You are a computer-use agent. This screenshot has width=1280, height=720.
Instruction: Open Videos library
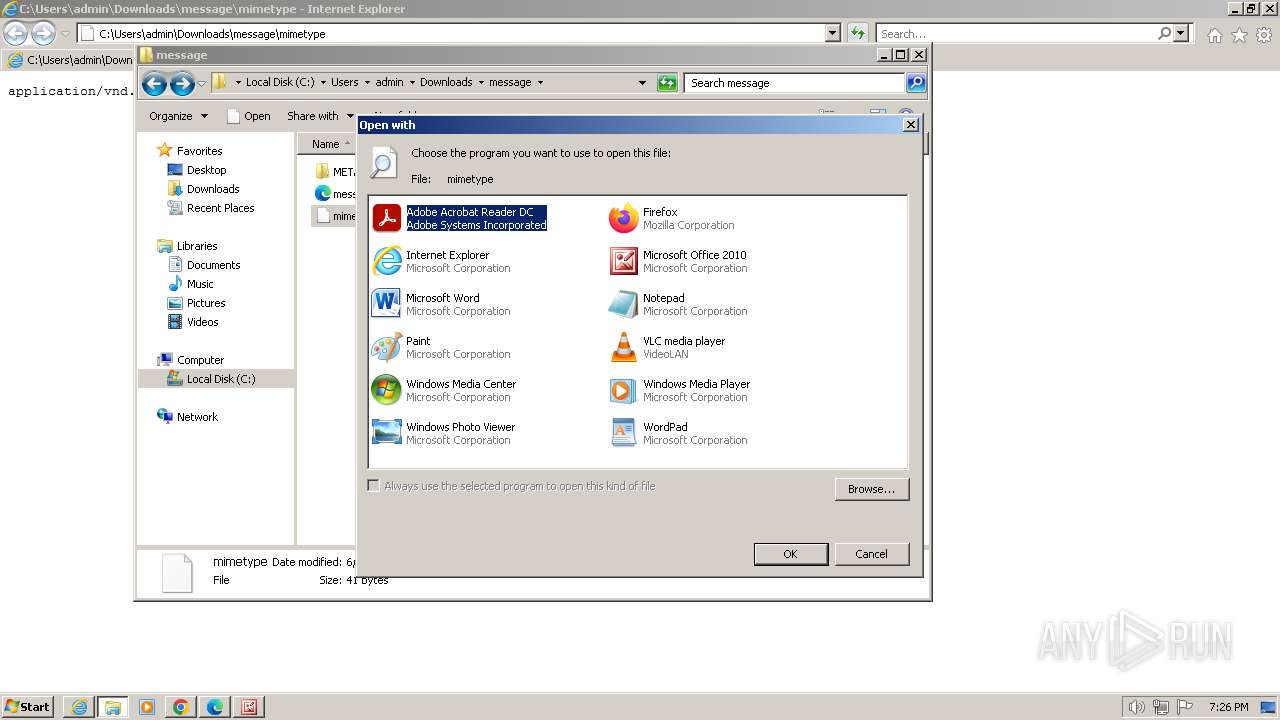click(202, 322)
